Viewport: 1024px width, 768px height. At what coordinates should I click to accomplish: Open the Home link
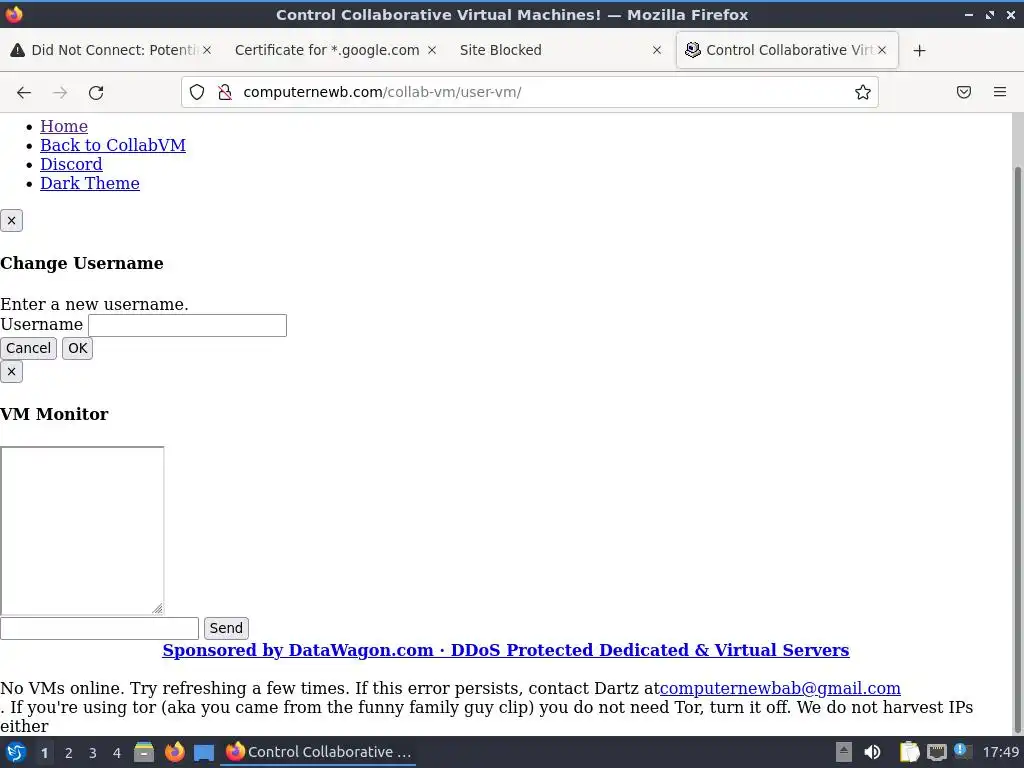coord(64,126)
